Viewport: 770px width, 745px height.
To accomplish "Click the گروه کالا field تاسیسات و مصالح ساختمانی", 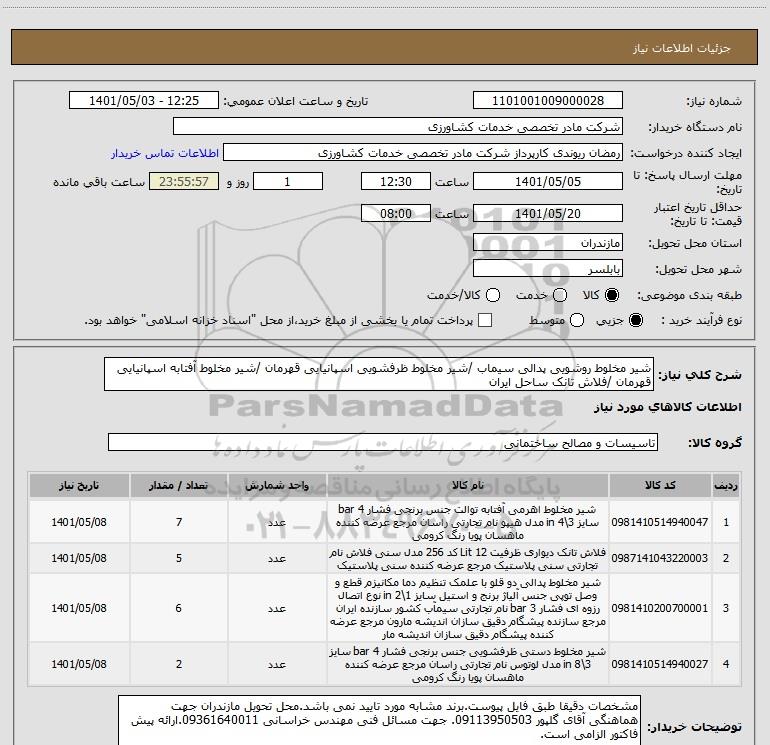I will 383,442.
